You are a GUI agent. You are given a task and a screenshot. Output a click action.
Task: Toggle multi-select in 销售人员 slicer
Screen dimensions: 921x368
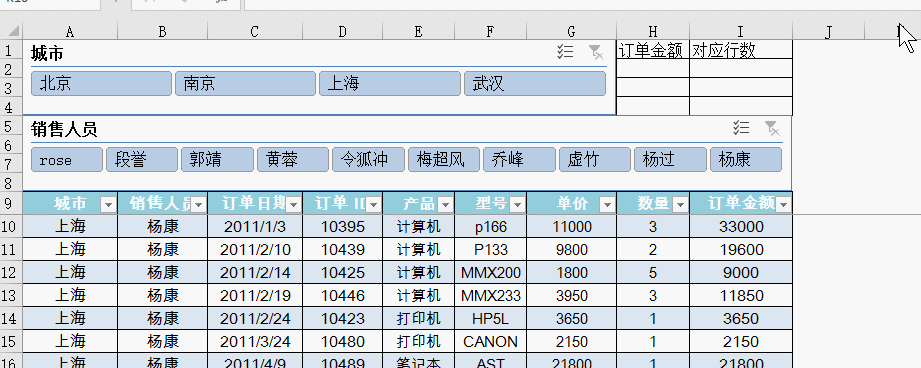click(x=741, y=127)
